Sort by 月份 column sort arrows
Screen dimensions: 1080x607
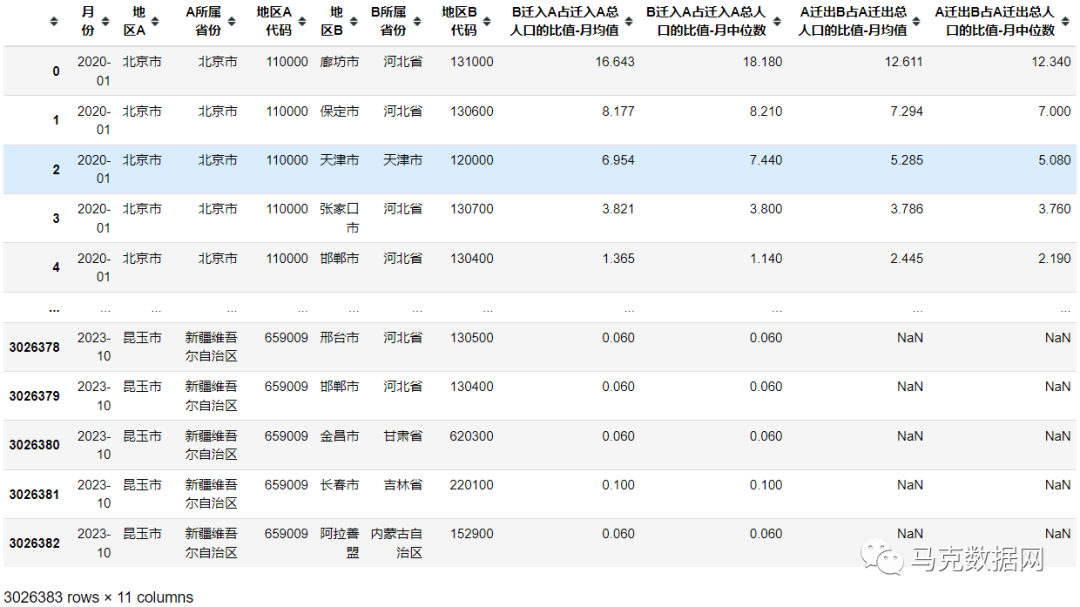point(105,21)
